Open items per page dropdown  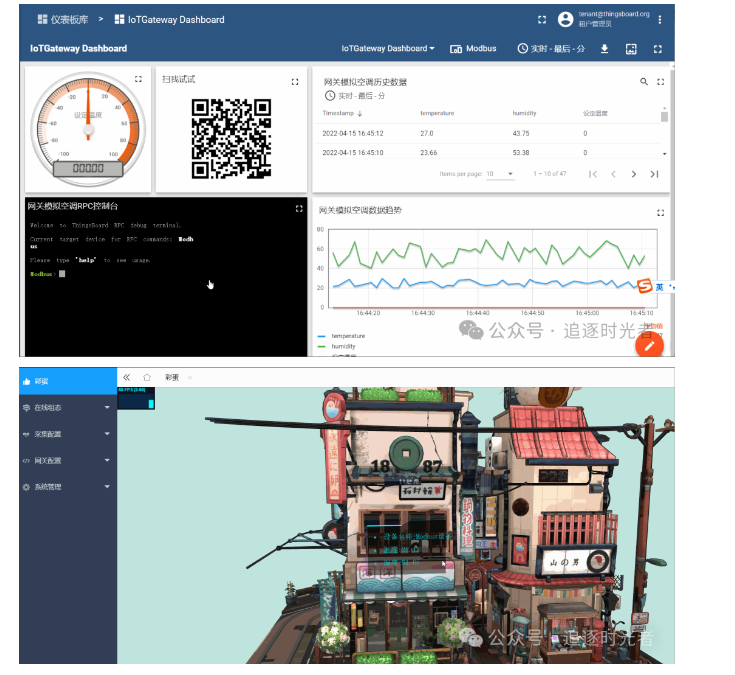point(500,174)
